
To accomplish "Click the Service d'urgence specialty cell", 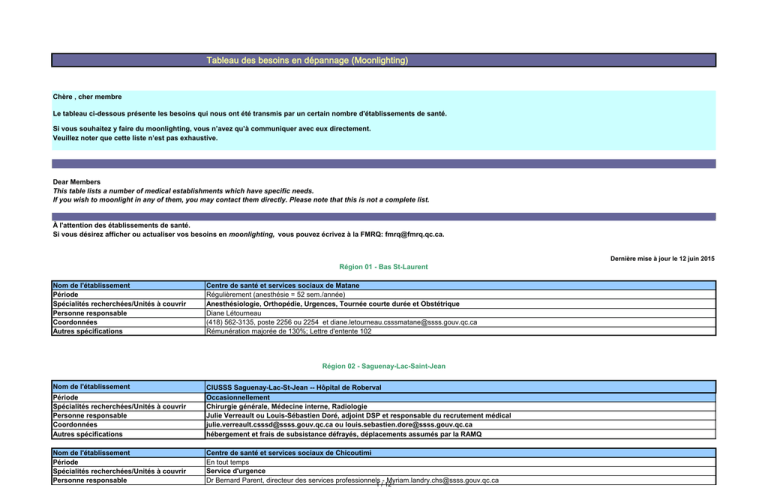I will tap(238, 472).
